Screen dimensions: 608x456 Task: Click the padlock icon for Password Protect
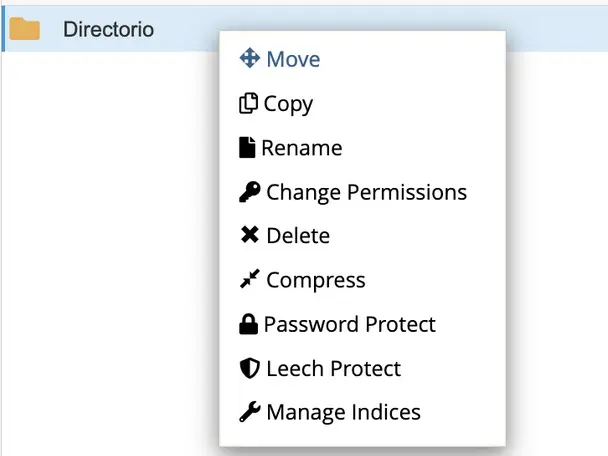248,324
